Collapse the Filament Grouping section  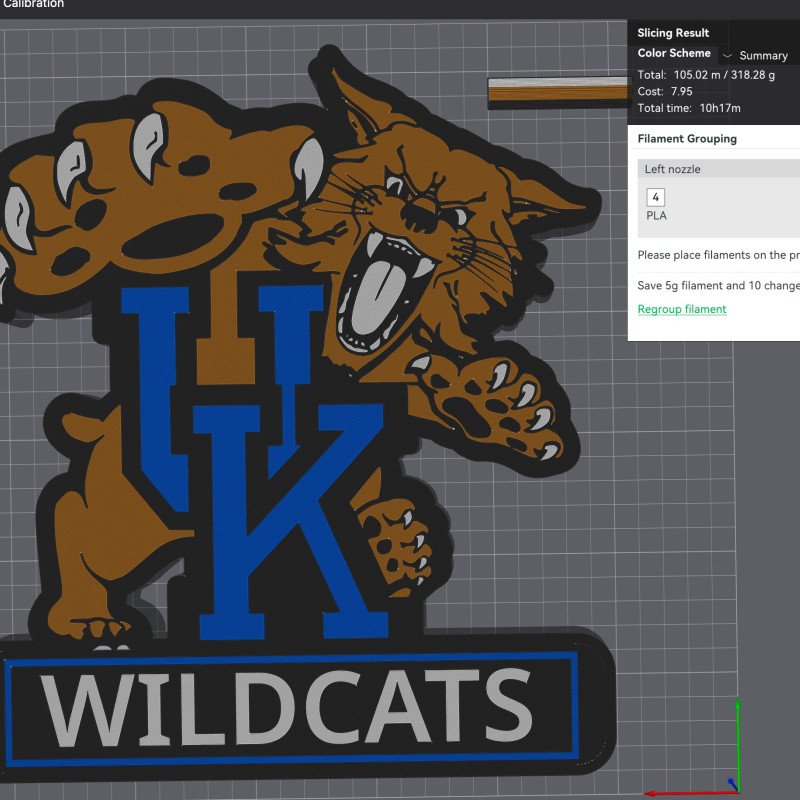[x=689, y=137]
